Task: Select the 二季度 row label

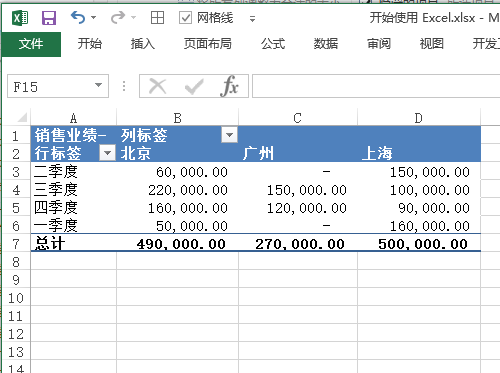Action: click(x=74, y=172)
